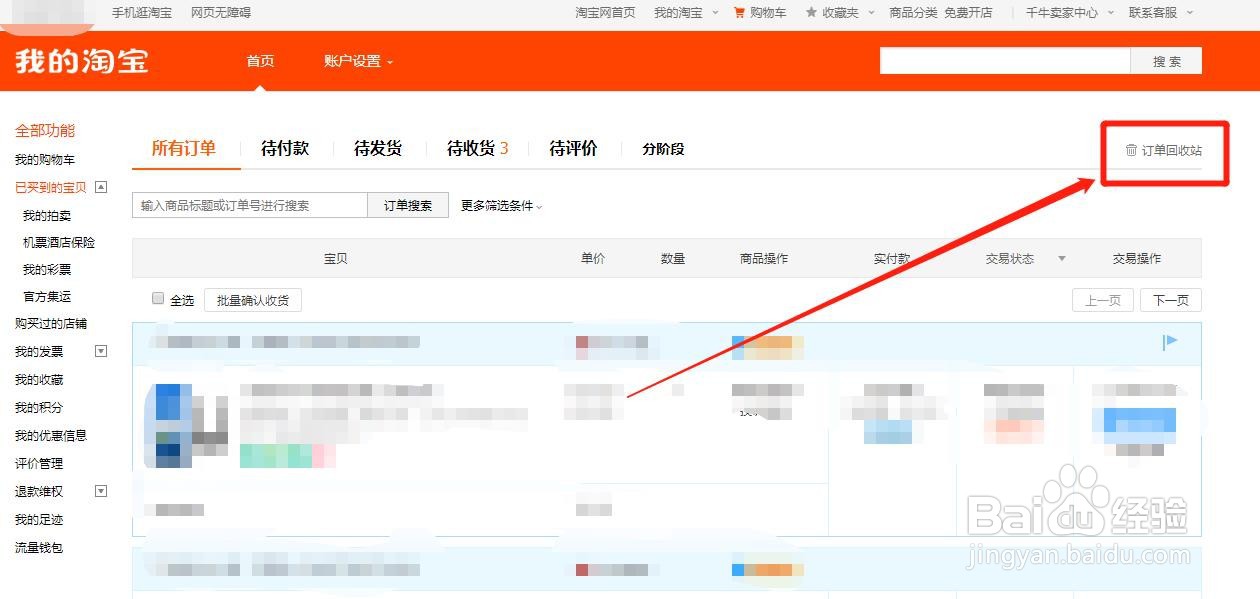
Task: Open the 收藏夹 dropdown arrow
Action: pyautogui.click(x=871, y=13)
